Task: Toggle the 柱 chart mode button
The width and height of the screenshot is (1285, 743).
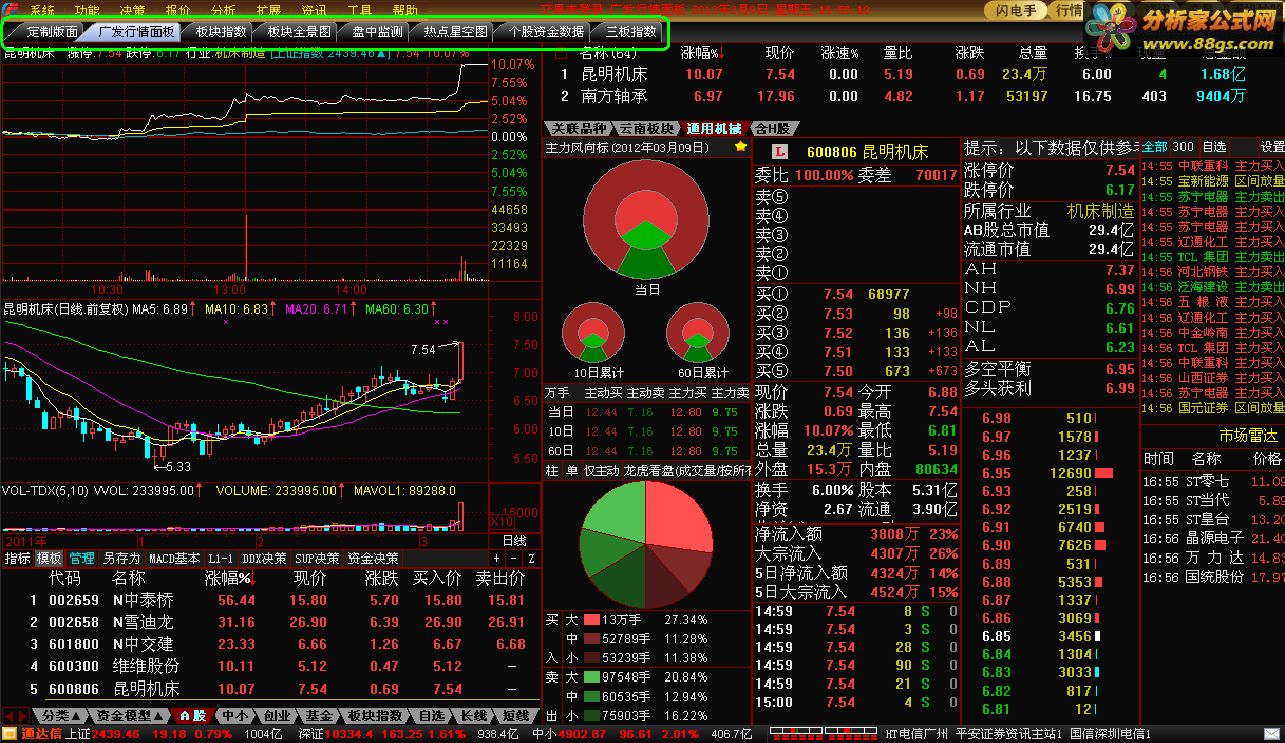Action: [552, 471]
